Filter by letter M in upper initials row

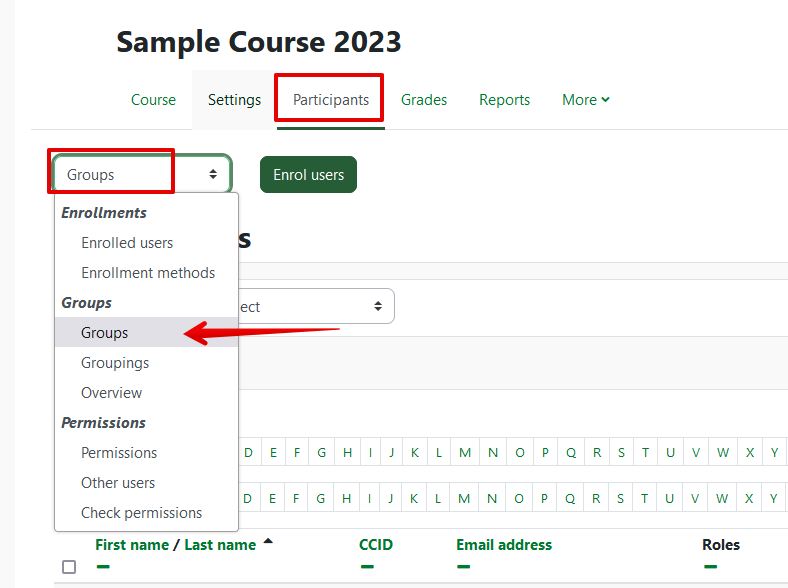(465, 452)
